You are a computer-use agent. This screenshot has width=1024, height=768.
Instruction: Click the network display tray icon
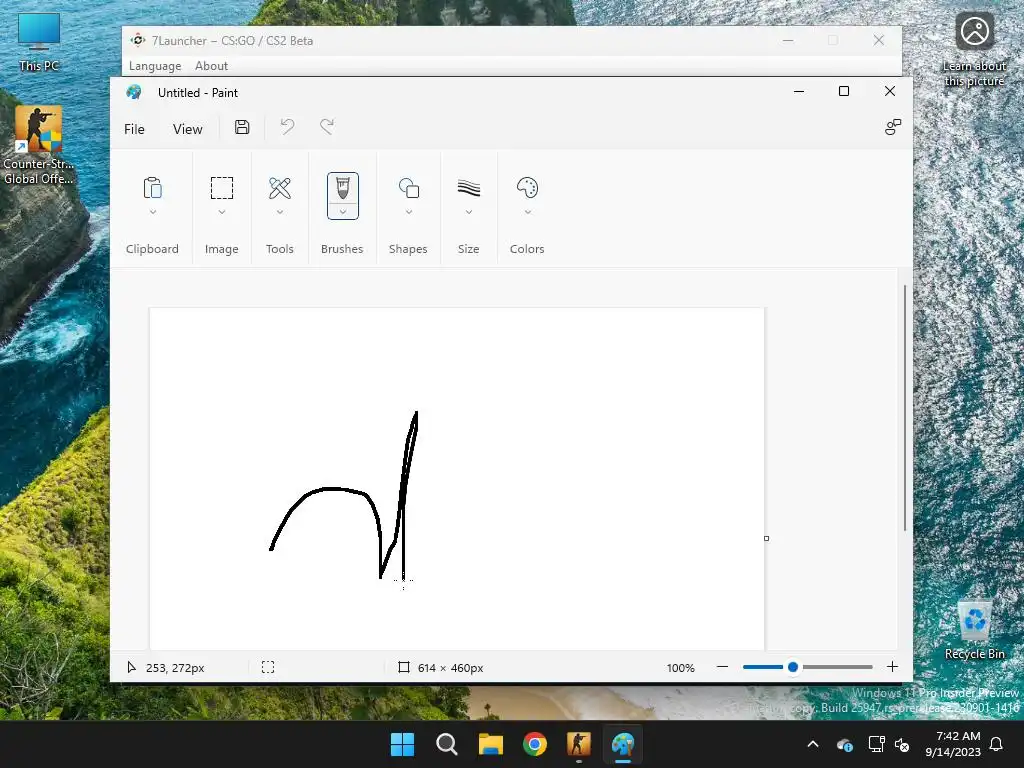[x=876, y=744]
